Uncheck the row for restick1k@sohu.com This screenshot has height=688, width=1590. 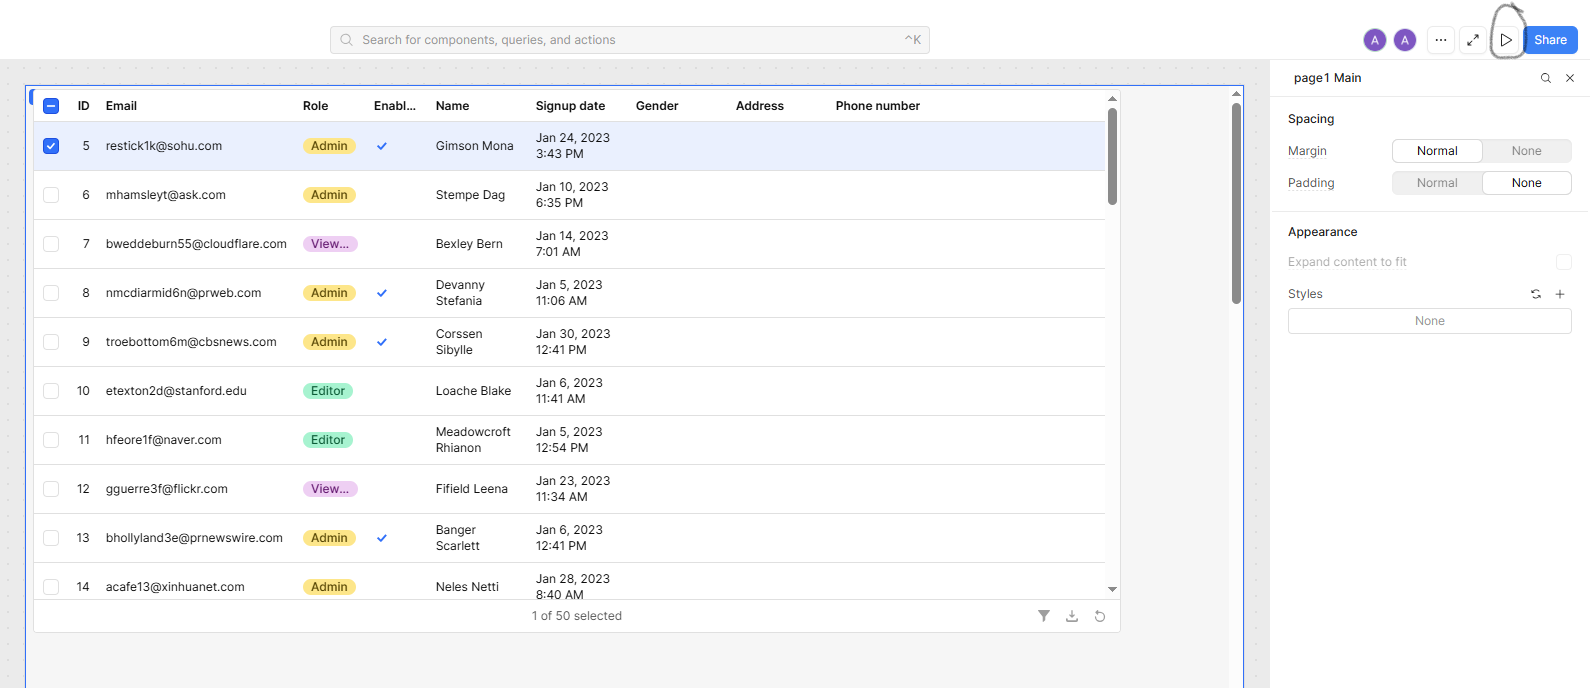pyautogui.click(x=51, y=146)
